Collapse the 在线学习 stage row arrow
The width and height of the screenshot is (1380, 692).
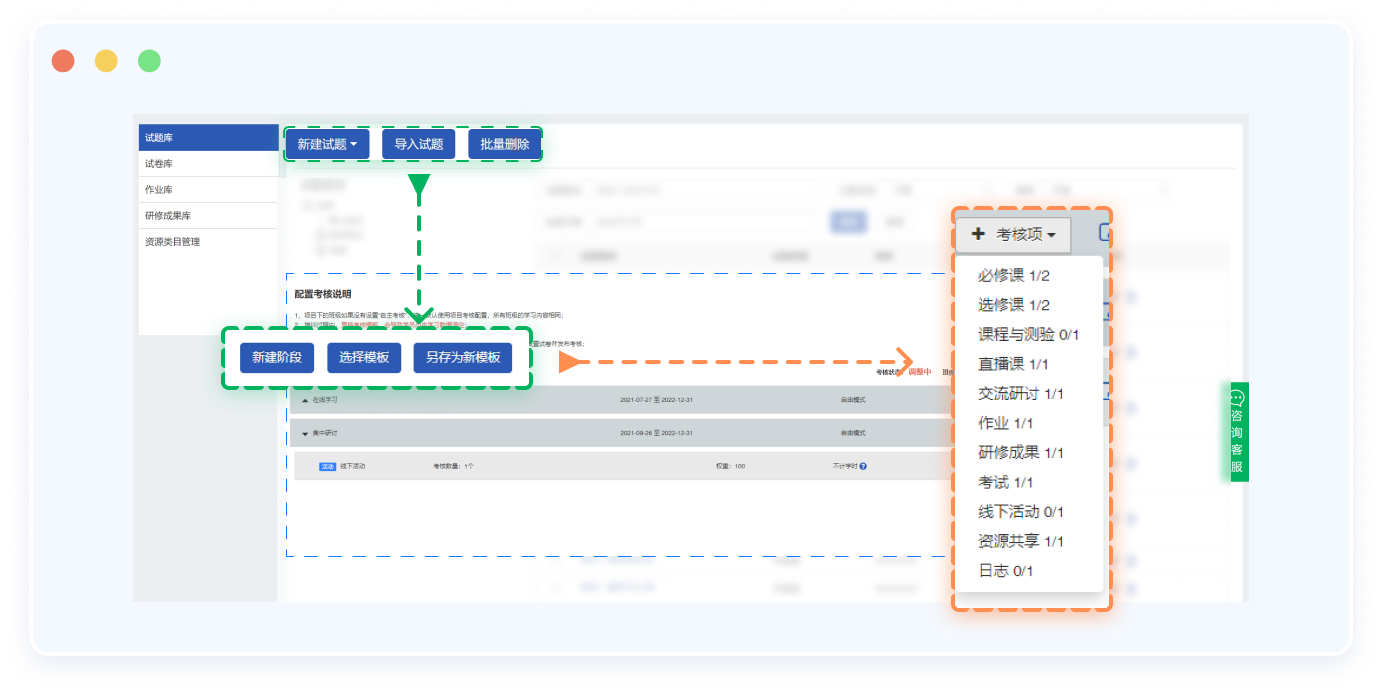tap(305, 400)
